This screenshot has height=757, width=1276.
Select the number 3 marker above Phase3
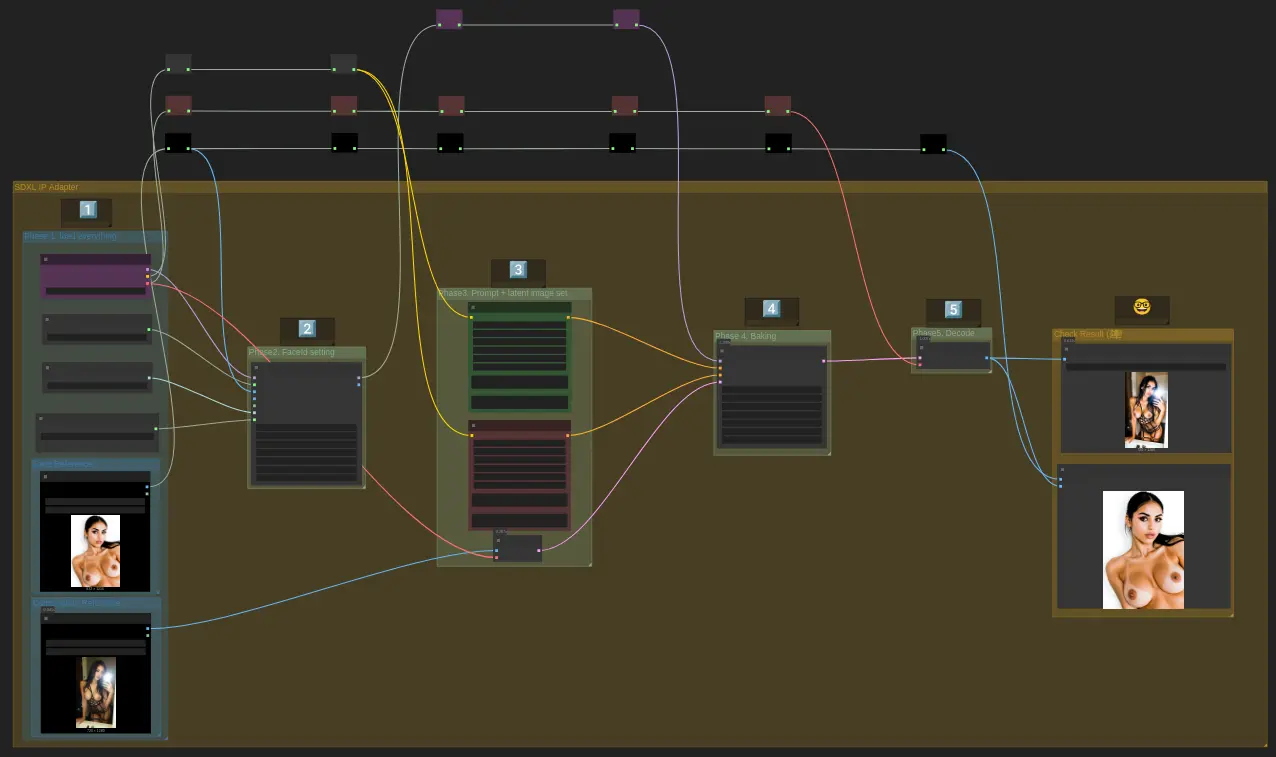pyautogui.click(x=518, y=270)
